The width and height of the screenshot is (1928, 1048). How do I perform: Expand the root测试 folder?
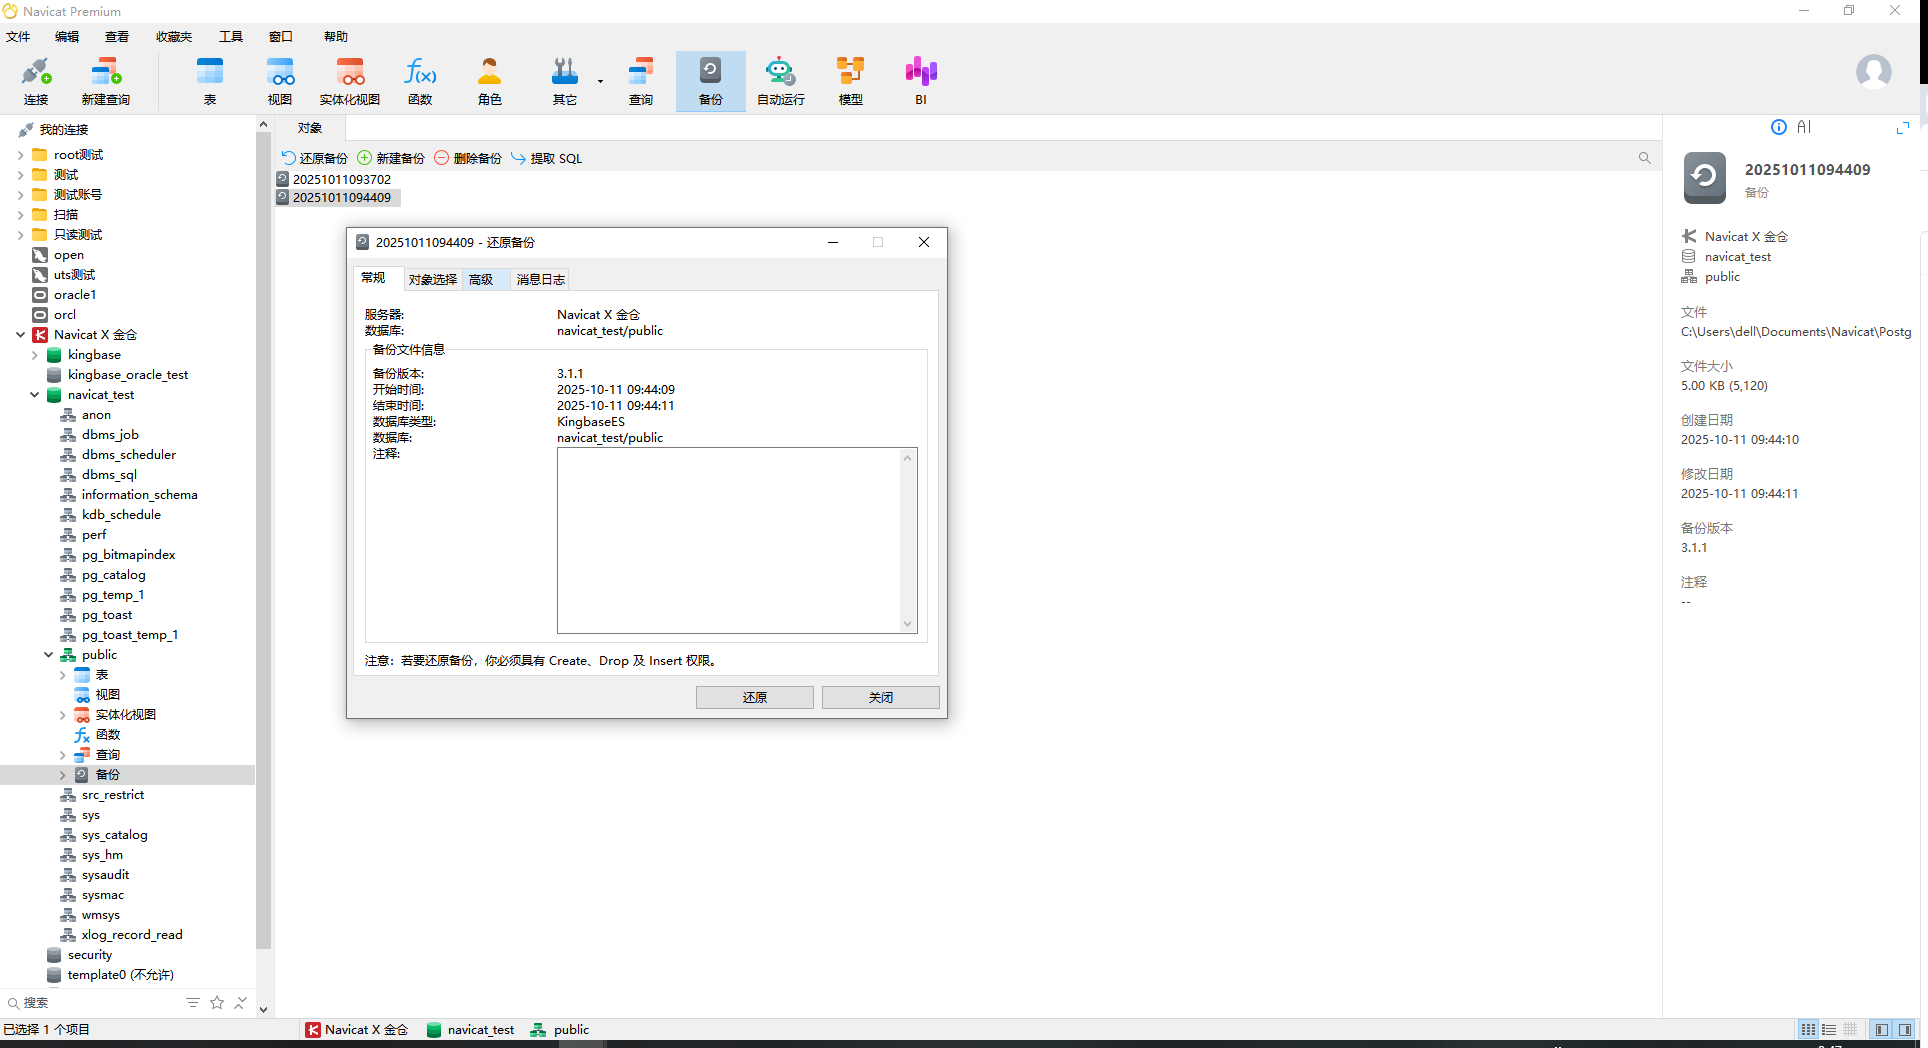pos(20,155)
